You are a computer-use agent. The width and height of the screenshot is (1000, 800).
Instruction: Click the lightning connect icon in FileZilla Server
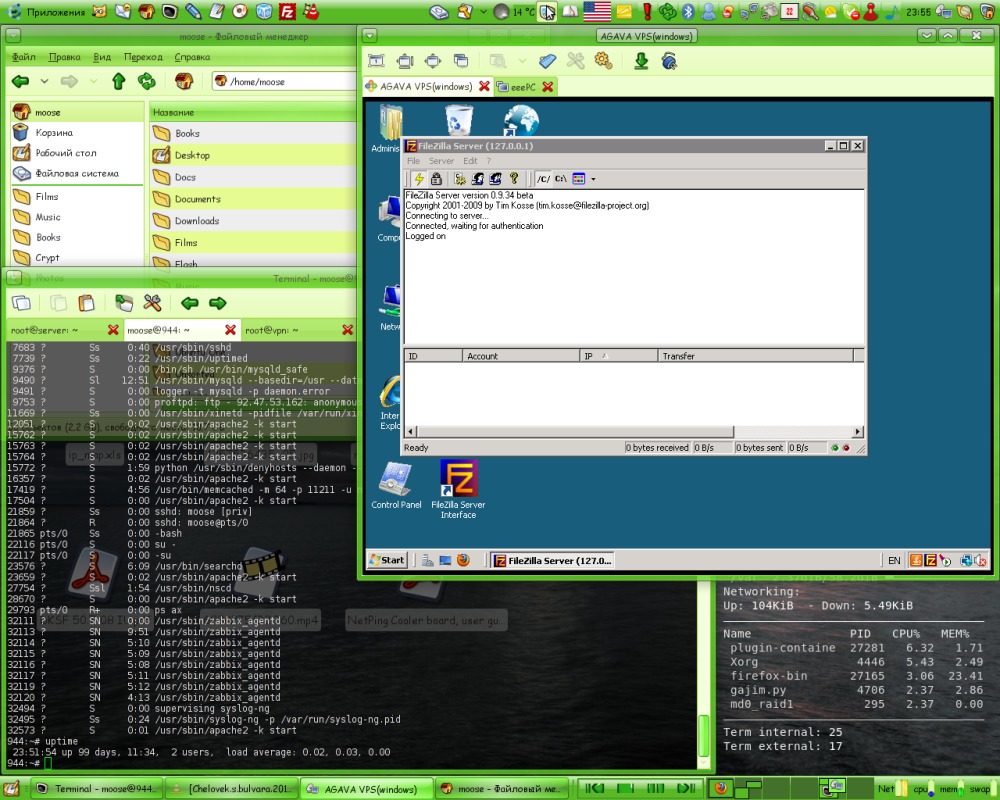pyautogui.click(x=418, y=179)
